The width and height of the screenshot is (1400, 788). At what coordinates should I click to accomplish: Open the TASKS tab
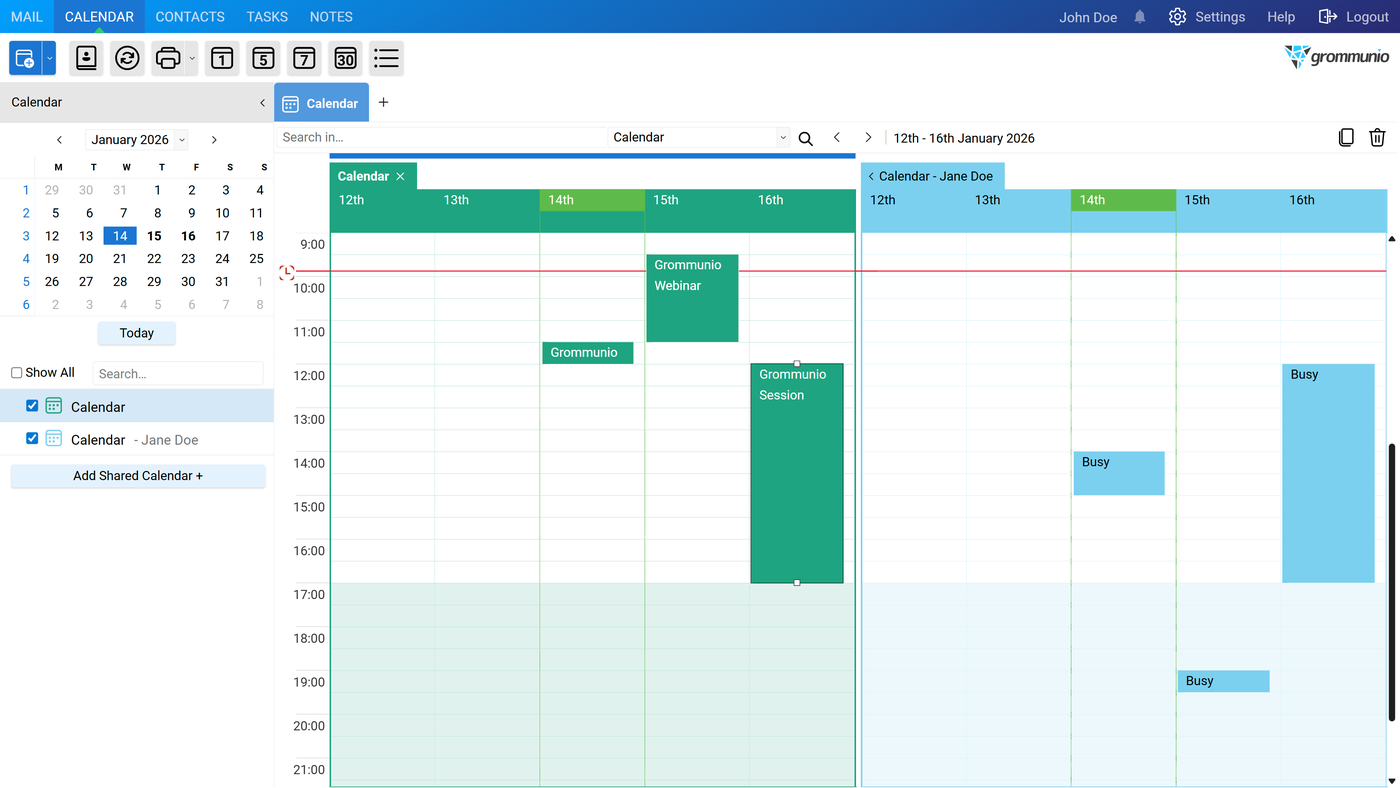(x=267, y=17)
